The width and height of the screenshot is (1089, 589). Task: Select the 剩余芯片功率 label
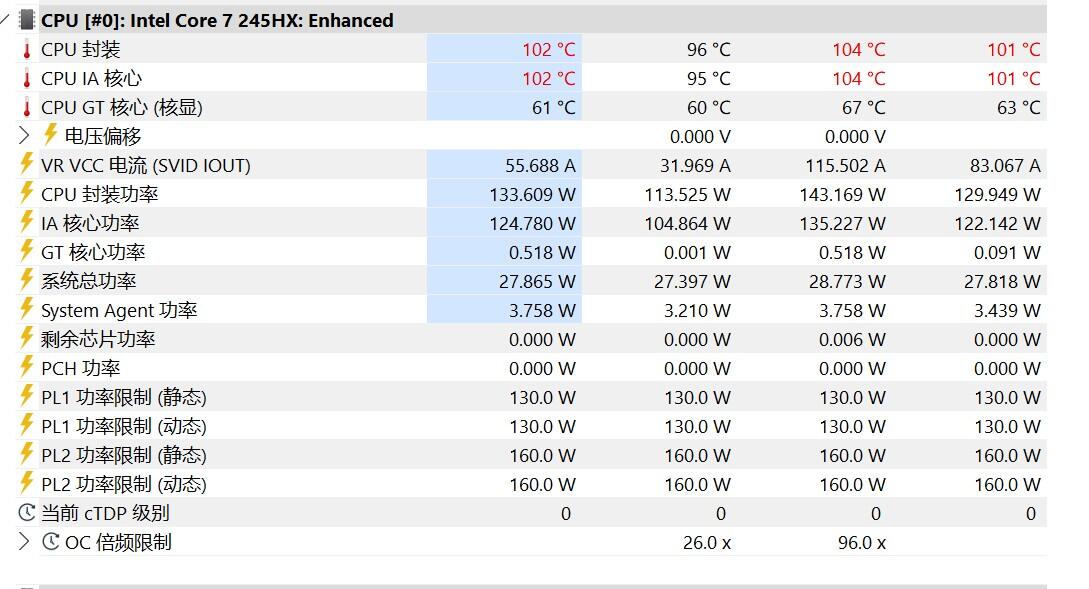[98, 340]
